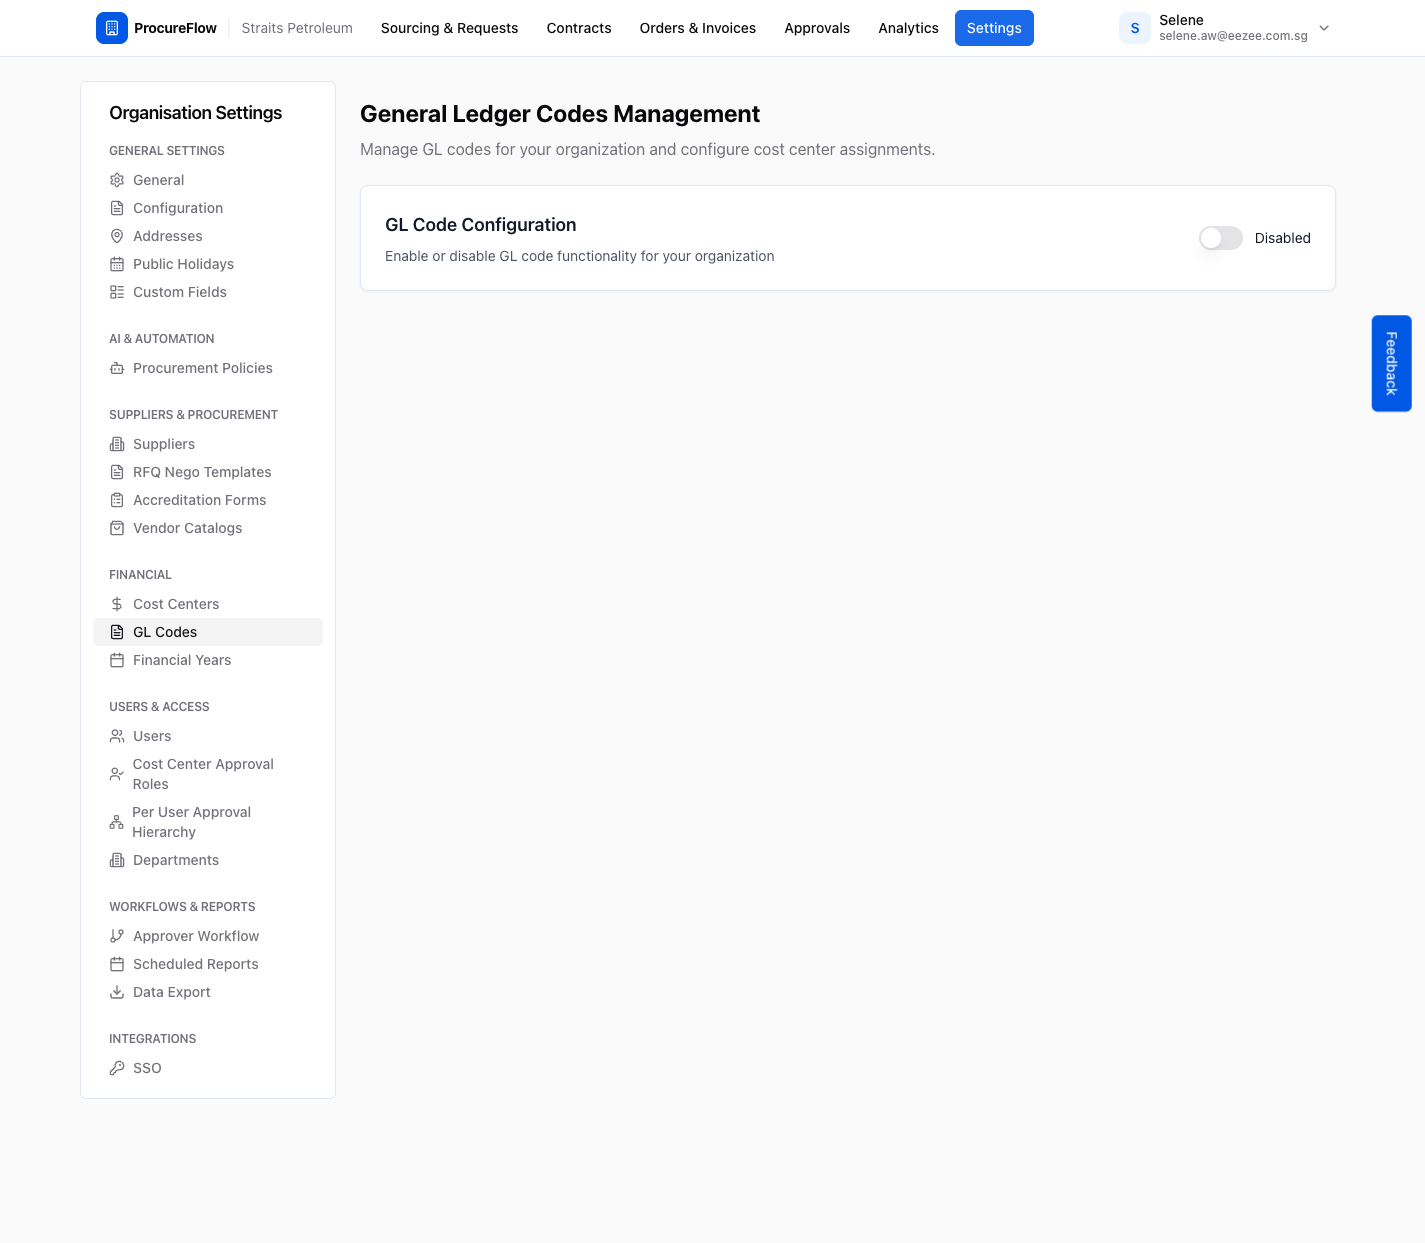The image size is (1425, 1243).
Task: Click the document icon beside Configuration
Action: tap(117, 208)
